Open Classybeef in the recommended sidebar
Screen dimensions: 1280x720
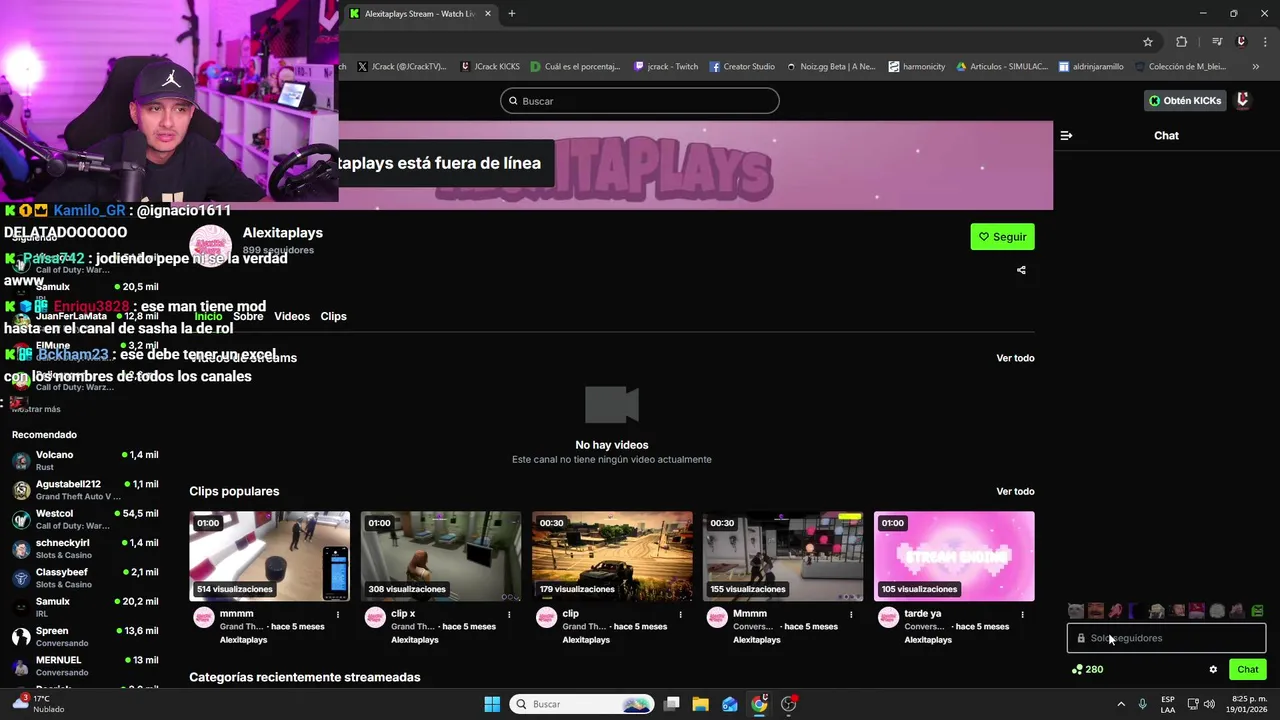[x=85, y=578]
